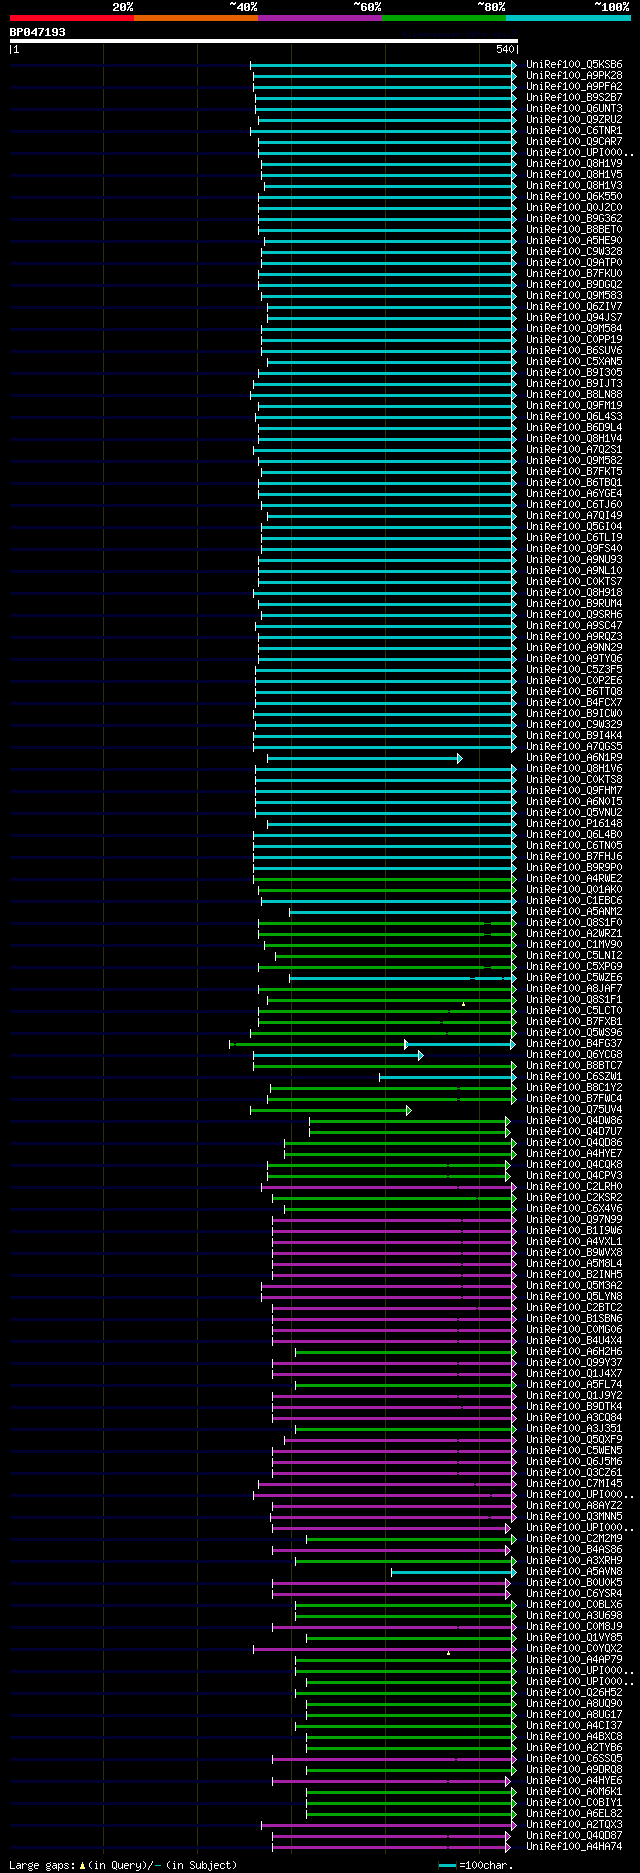Viewport: 640px width, 1873px height.
Task: Click the short green bar of UniRef100_Q75UV4
Action: [330, 1110]
